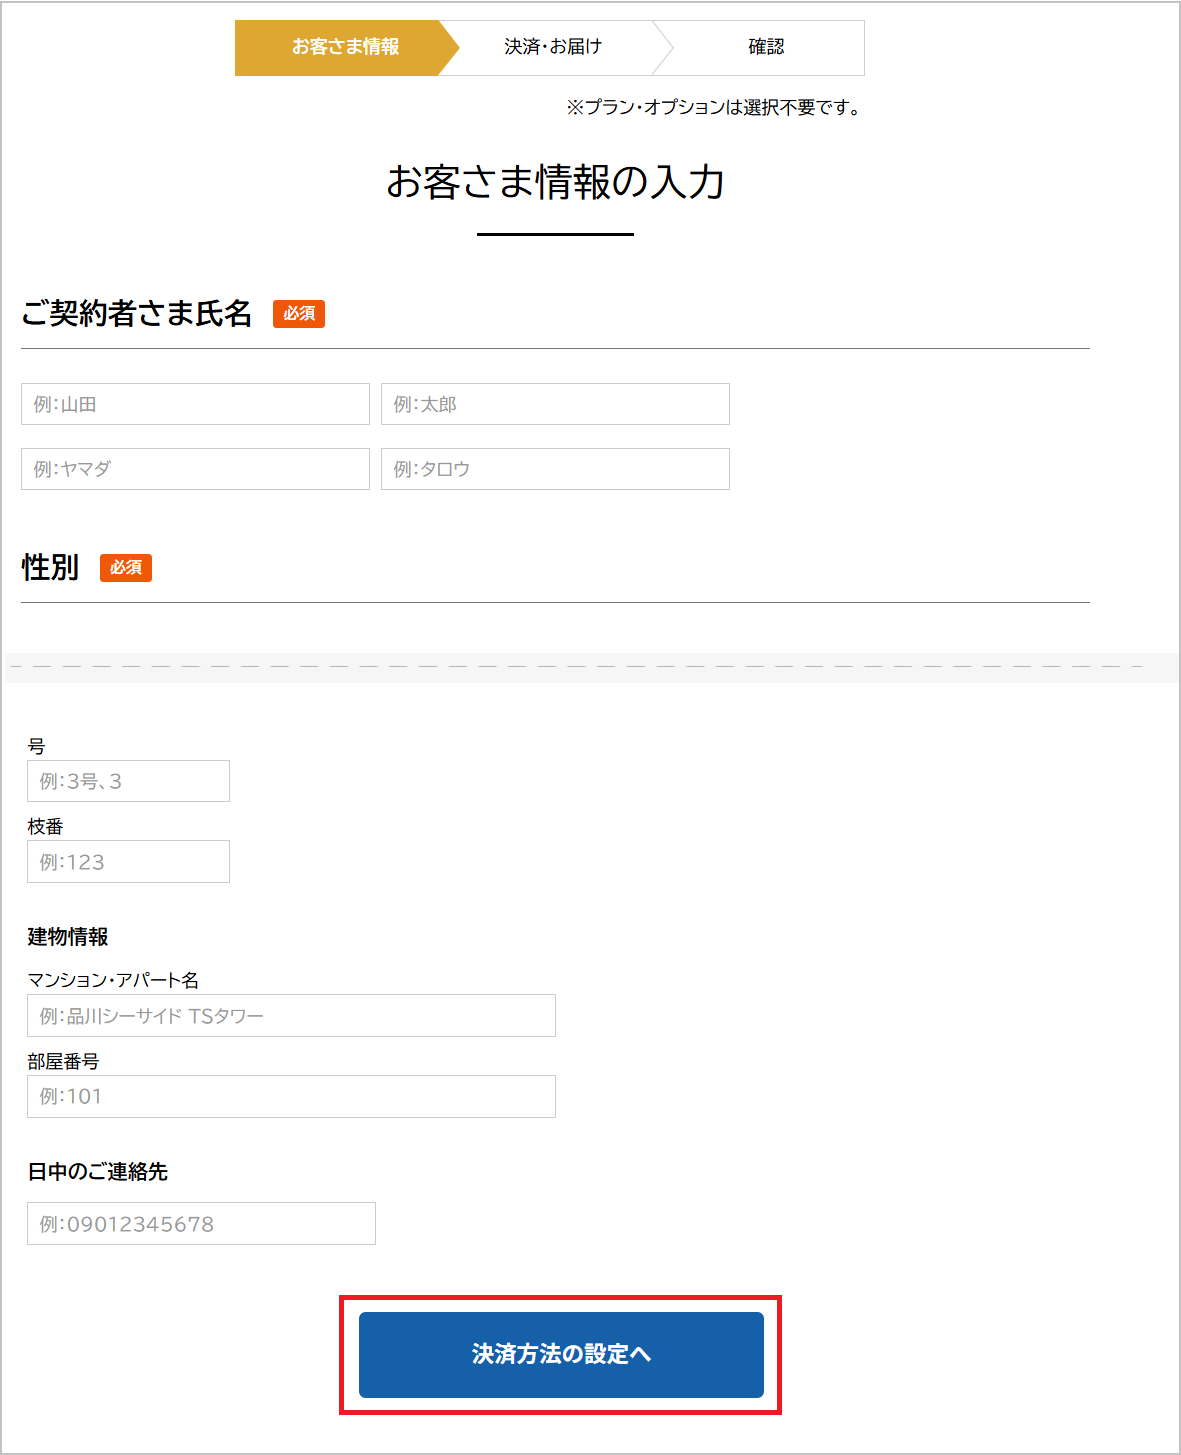Select the マンション・アパート名 input box
1181x1455 pixels.
tap(291, 1016)
